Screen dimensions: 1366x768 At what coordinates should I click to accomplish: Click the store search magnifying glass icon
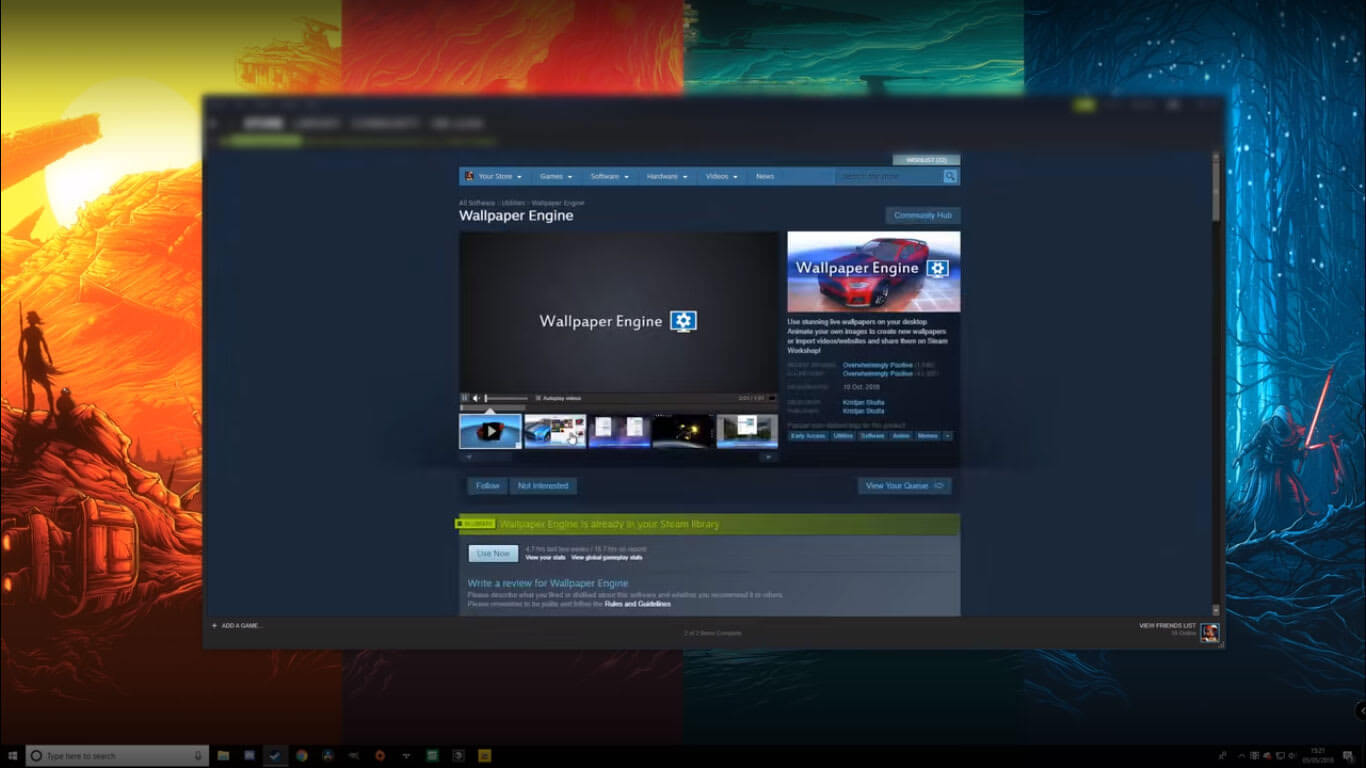[x=949, y=176]
